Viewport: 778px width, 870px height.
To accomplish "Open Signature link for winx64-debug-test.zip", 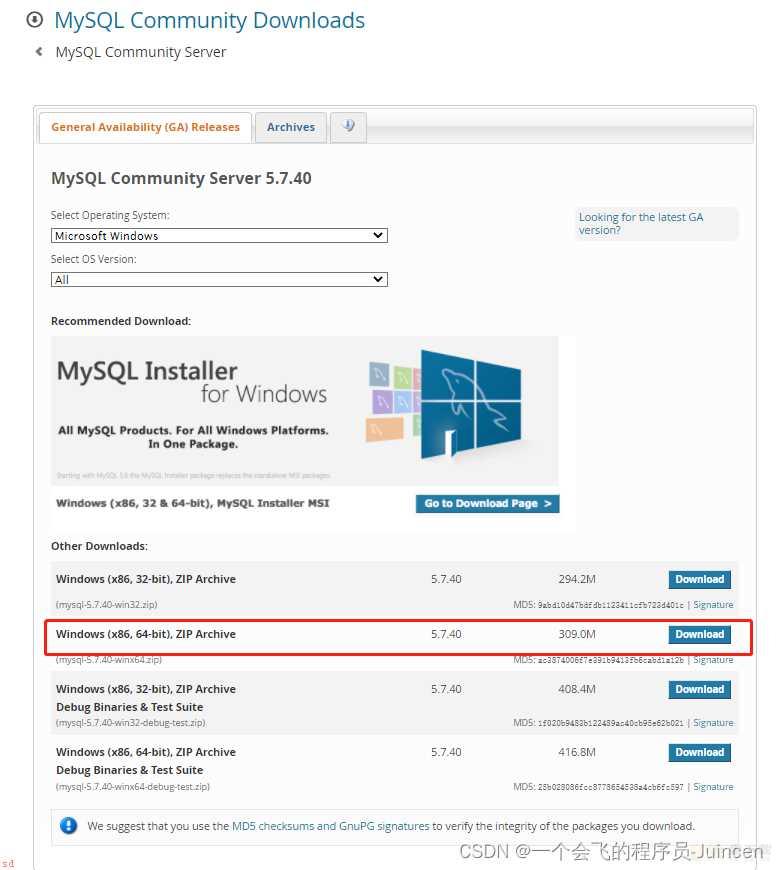I will 713,787.
